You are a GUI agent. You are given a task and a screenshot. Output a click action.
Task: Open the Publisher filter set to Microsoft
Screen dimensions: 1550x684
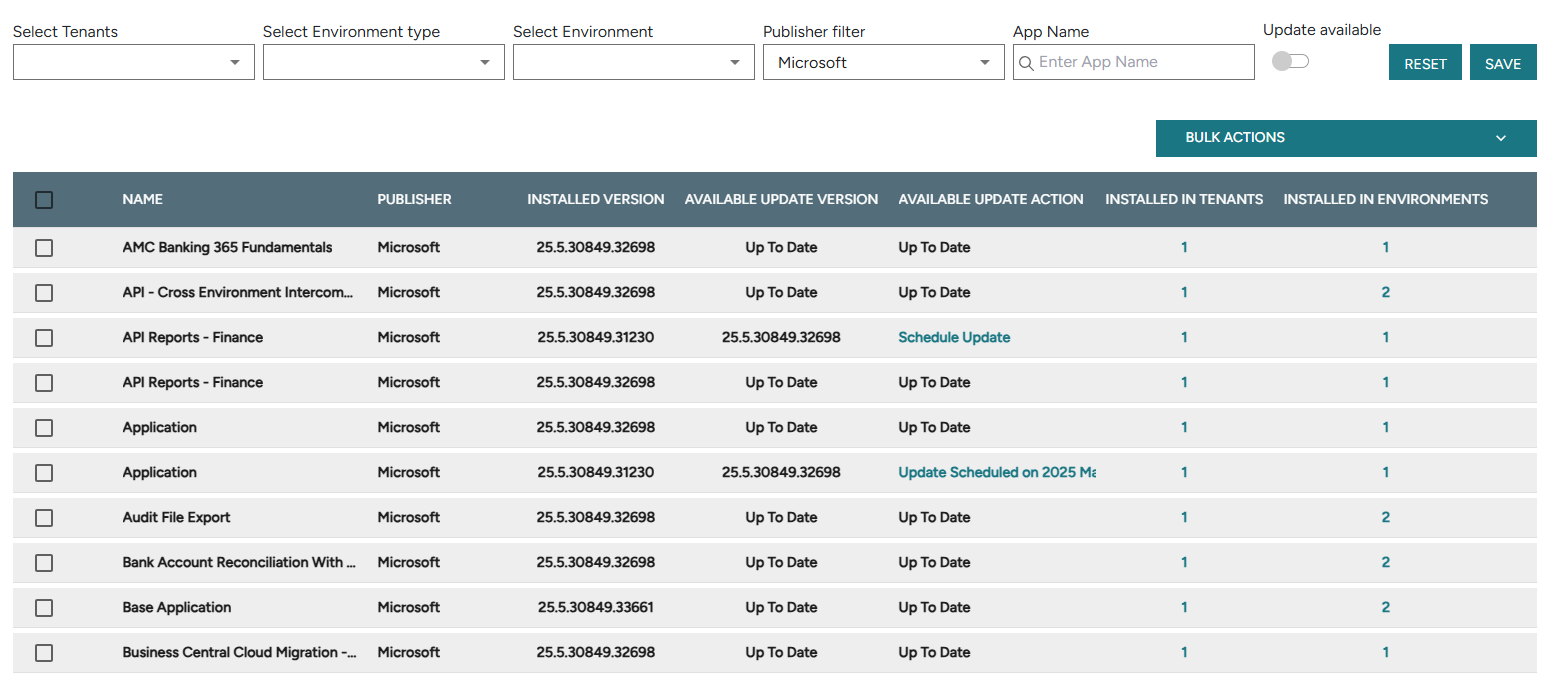pyautogui.click(x=883, y=62)
